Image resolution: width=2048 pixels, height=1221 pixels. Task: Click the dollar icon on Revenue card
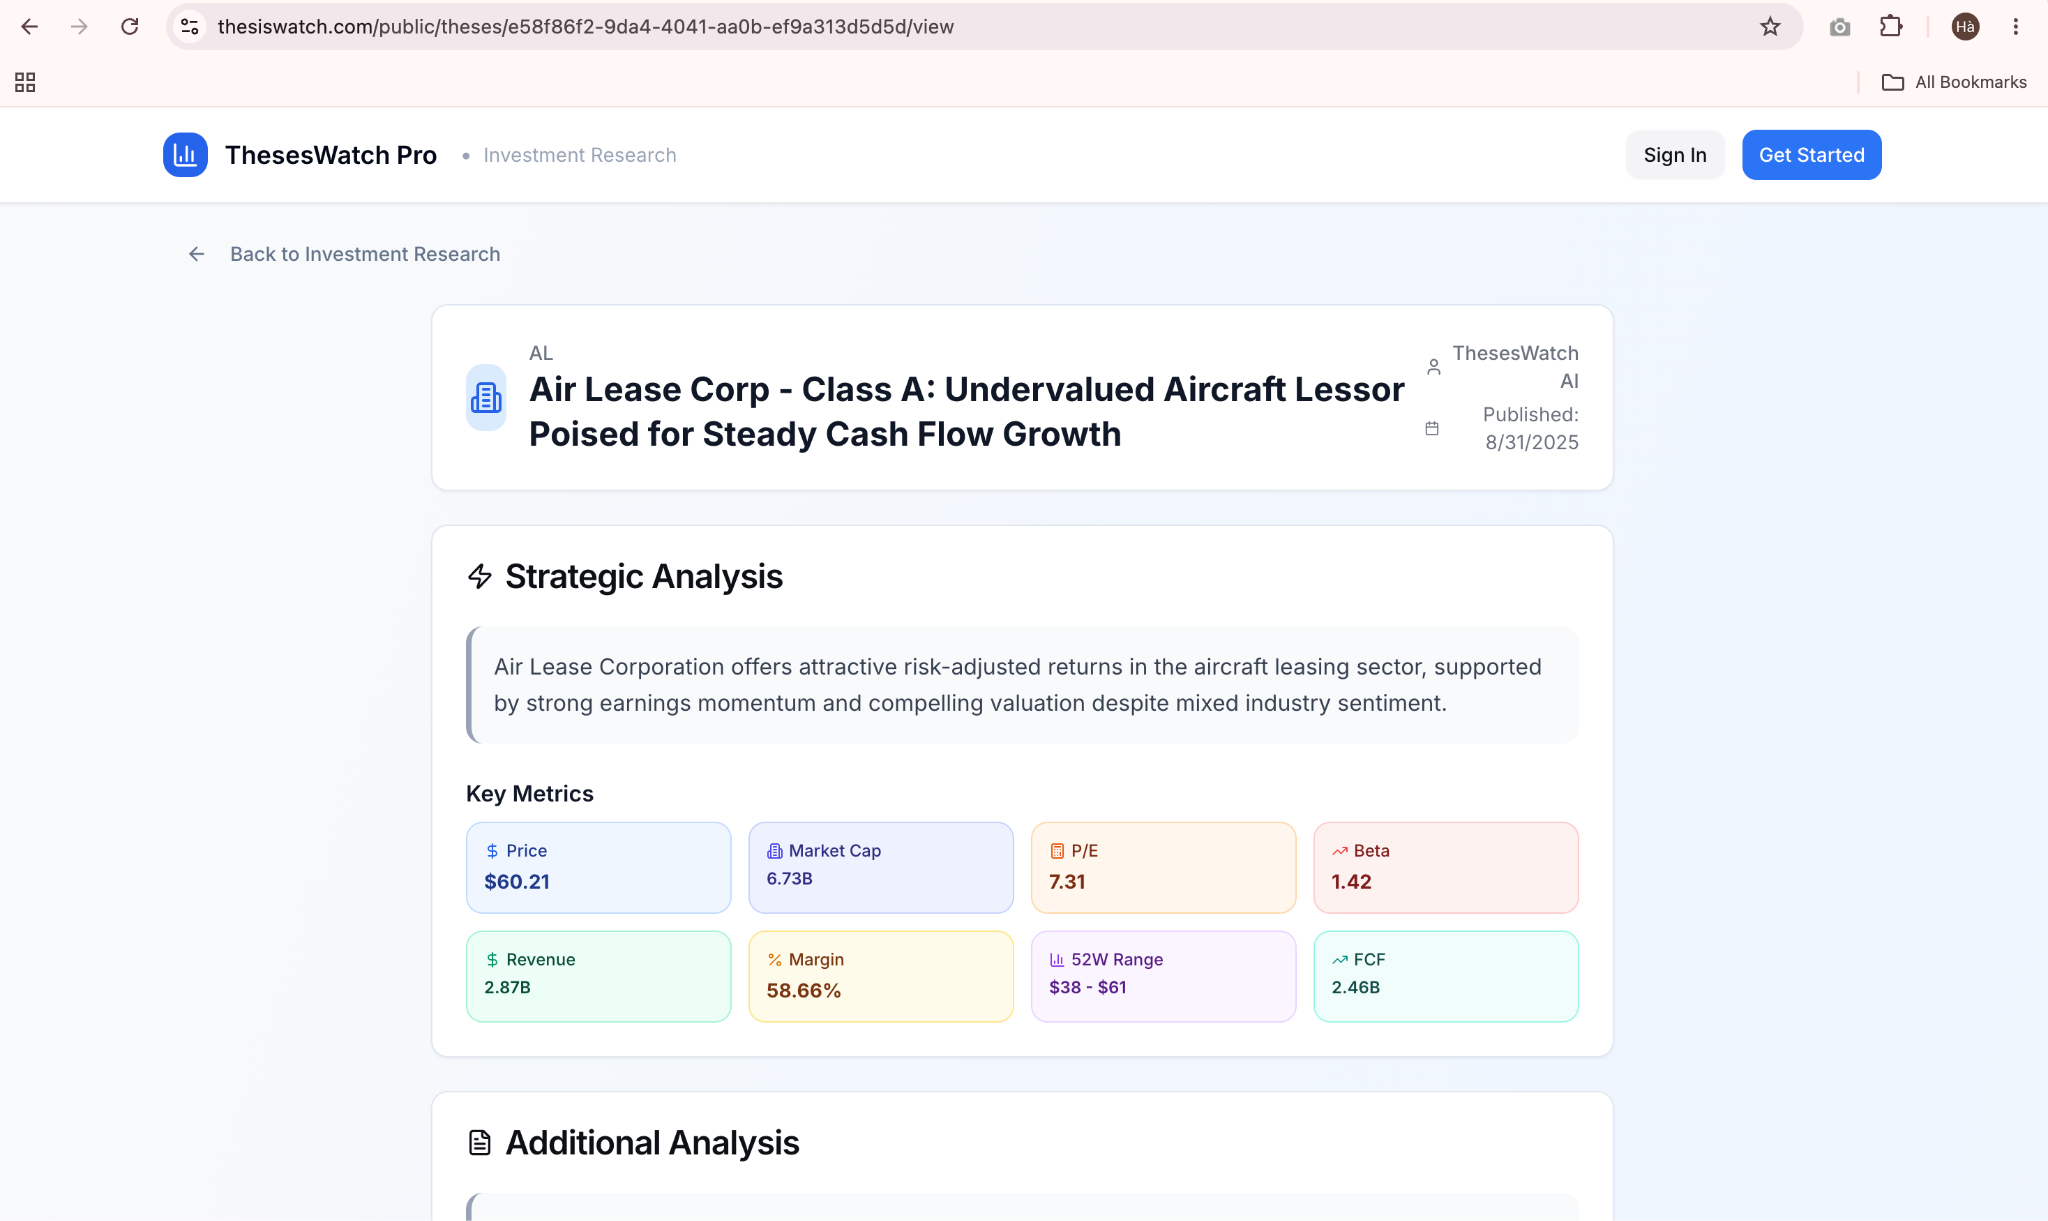pyautogui.click(x=492, y=960)
